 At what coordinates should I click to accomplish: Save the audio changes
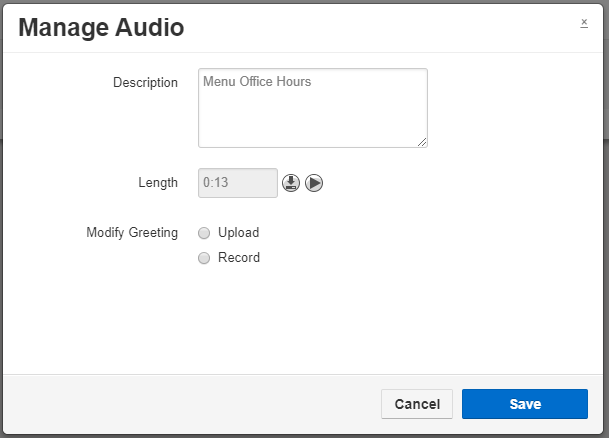click(524, 404)
